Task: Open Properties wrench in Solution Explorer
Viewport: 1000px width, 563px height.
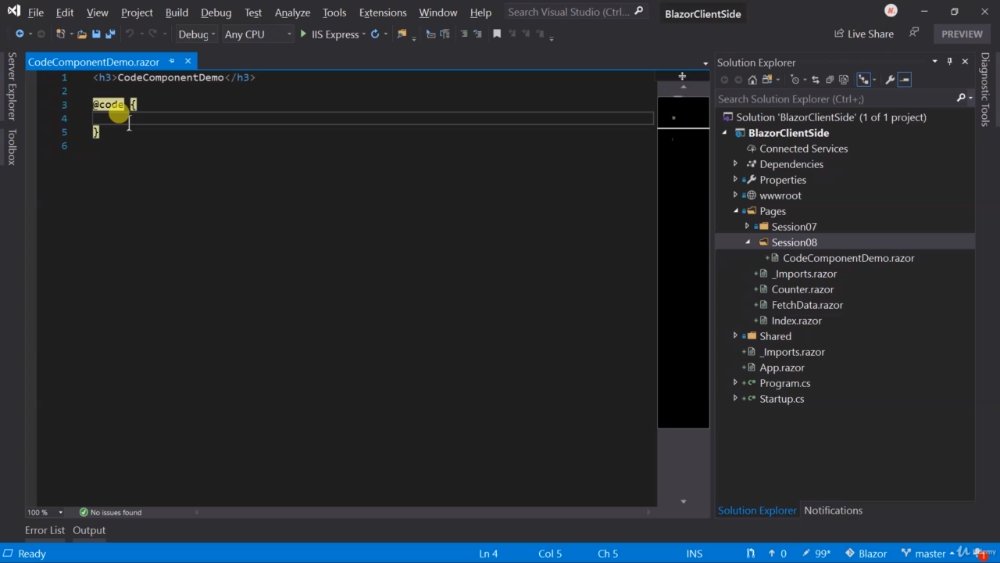Action: [x=890, y=80]
